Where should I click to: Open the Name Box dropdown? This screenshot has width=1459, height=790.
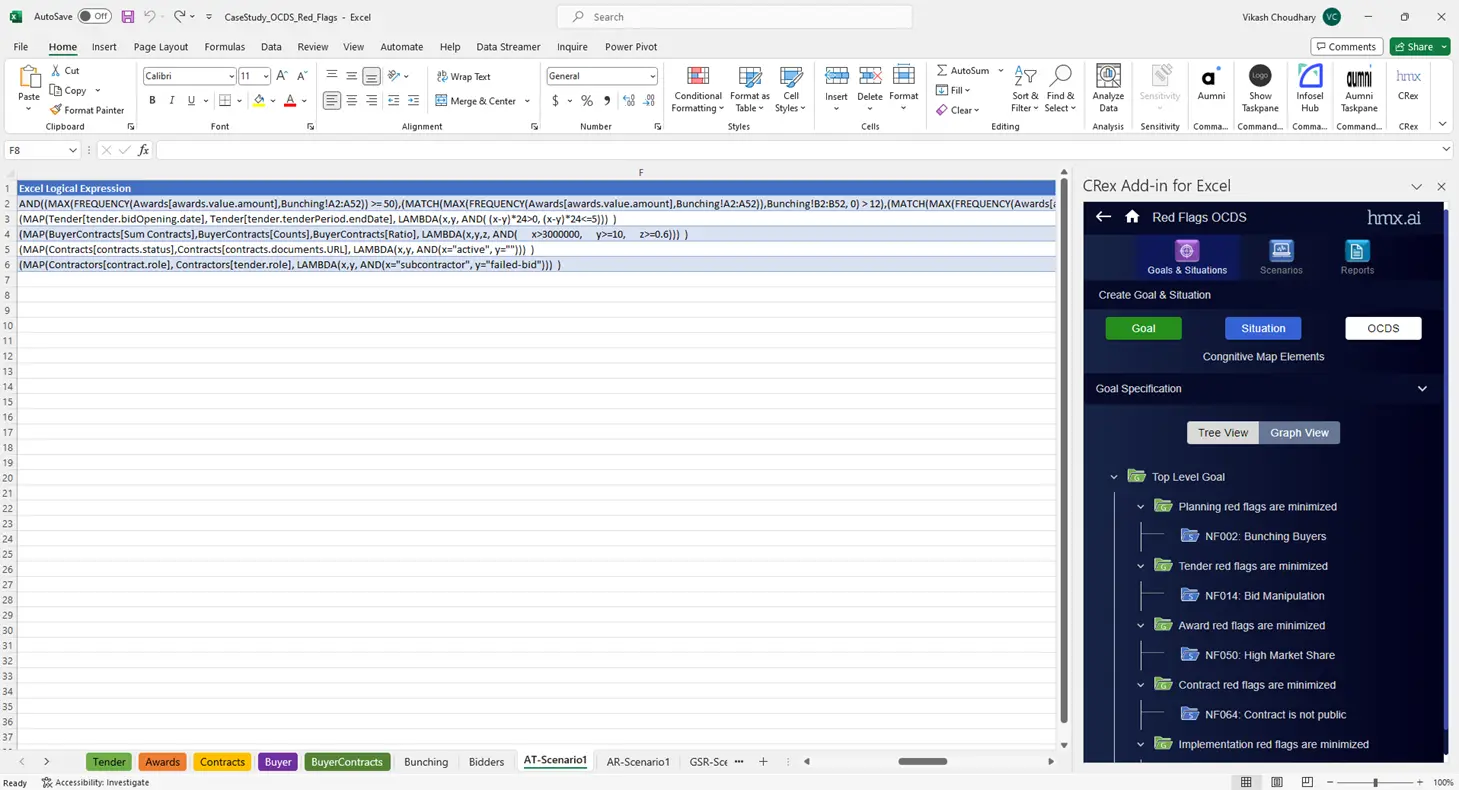[x=73, y=150]
